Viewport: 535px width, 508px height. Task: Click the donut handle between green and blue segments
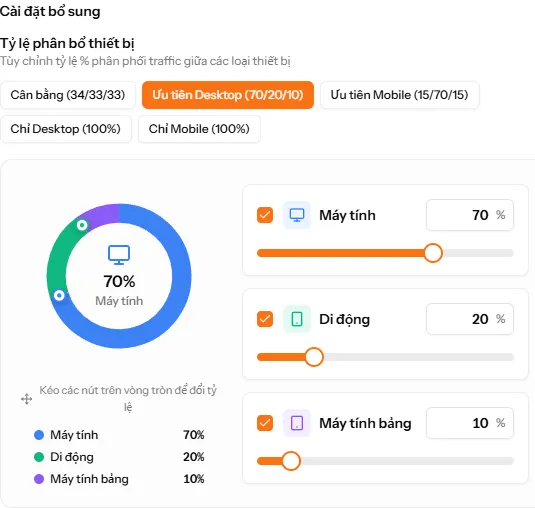click(x=59, y=295)
